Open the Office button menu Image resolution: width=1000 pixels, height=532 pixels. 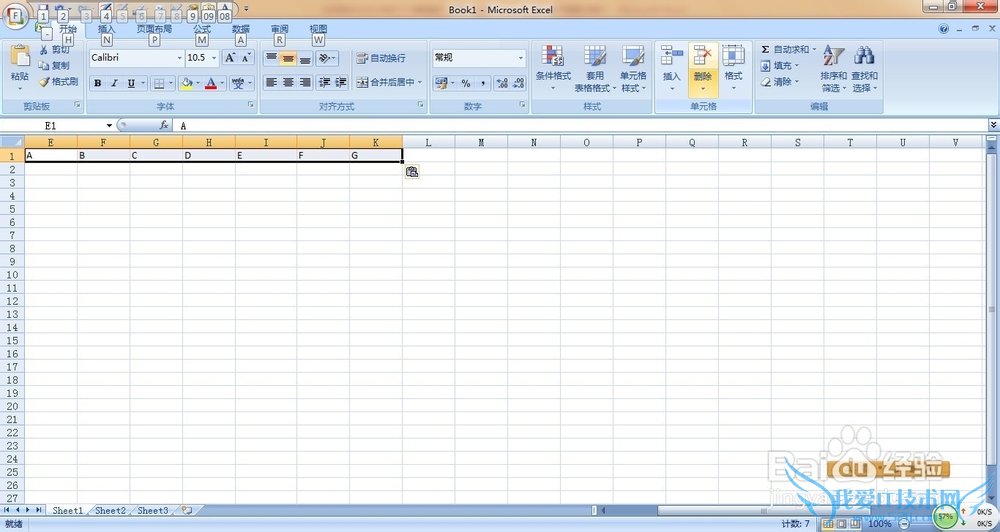coord(15,15)
